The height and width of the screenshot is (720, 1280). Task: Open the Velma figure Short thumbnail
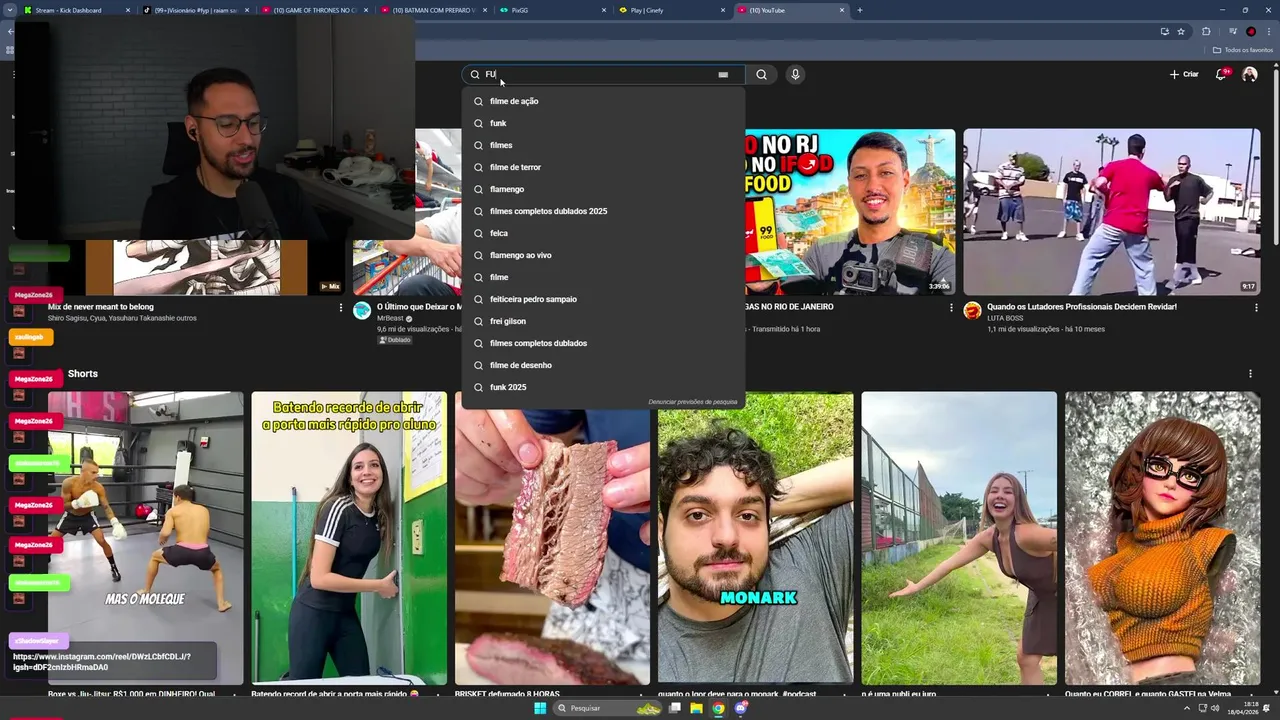(1162, 538)
